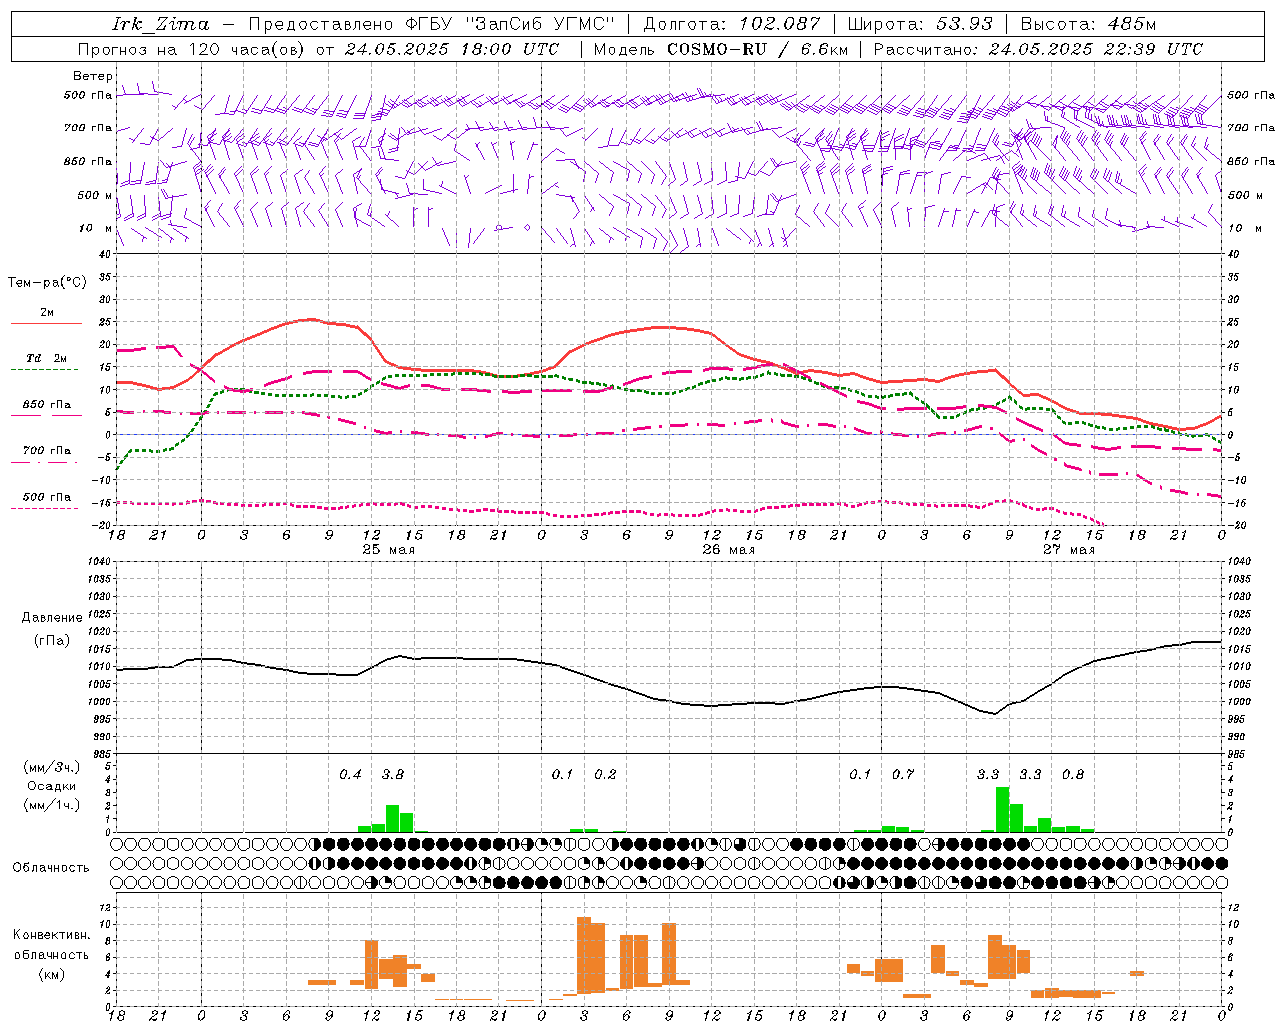1280x1024 pixels.
Task: Click the latitude value 53.93
Action: pyautogui.click(x=964, y=24)
